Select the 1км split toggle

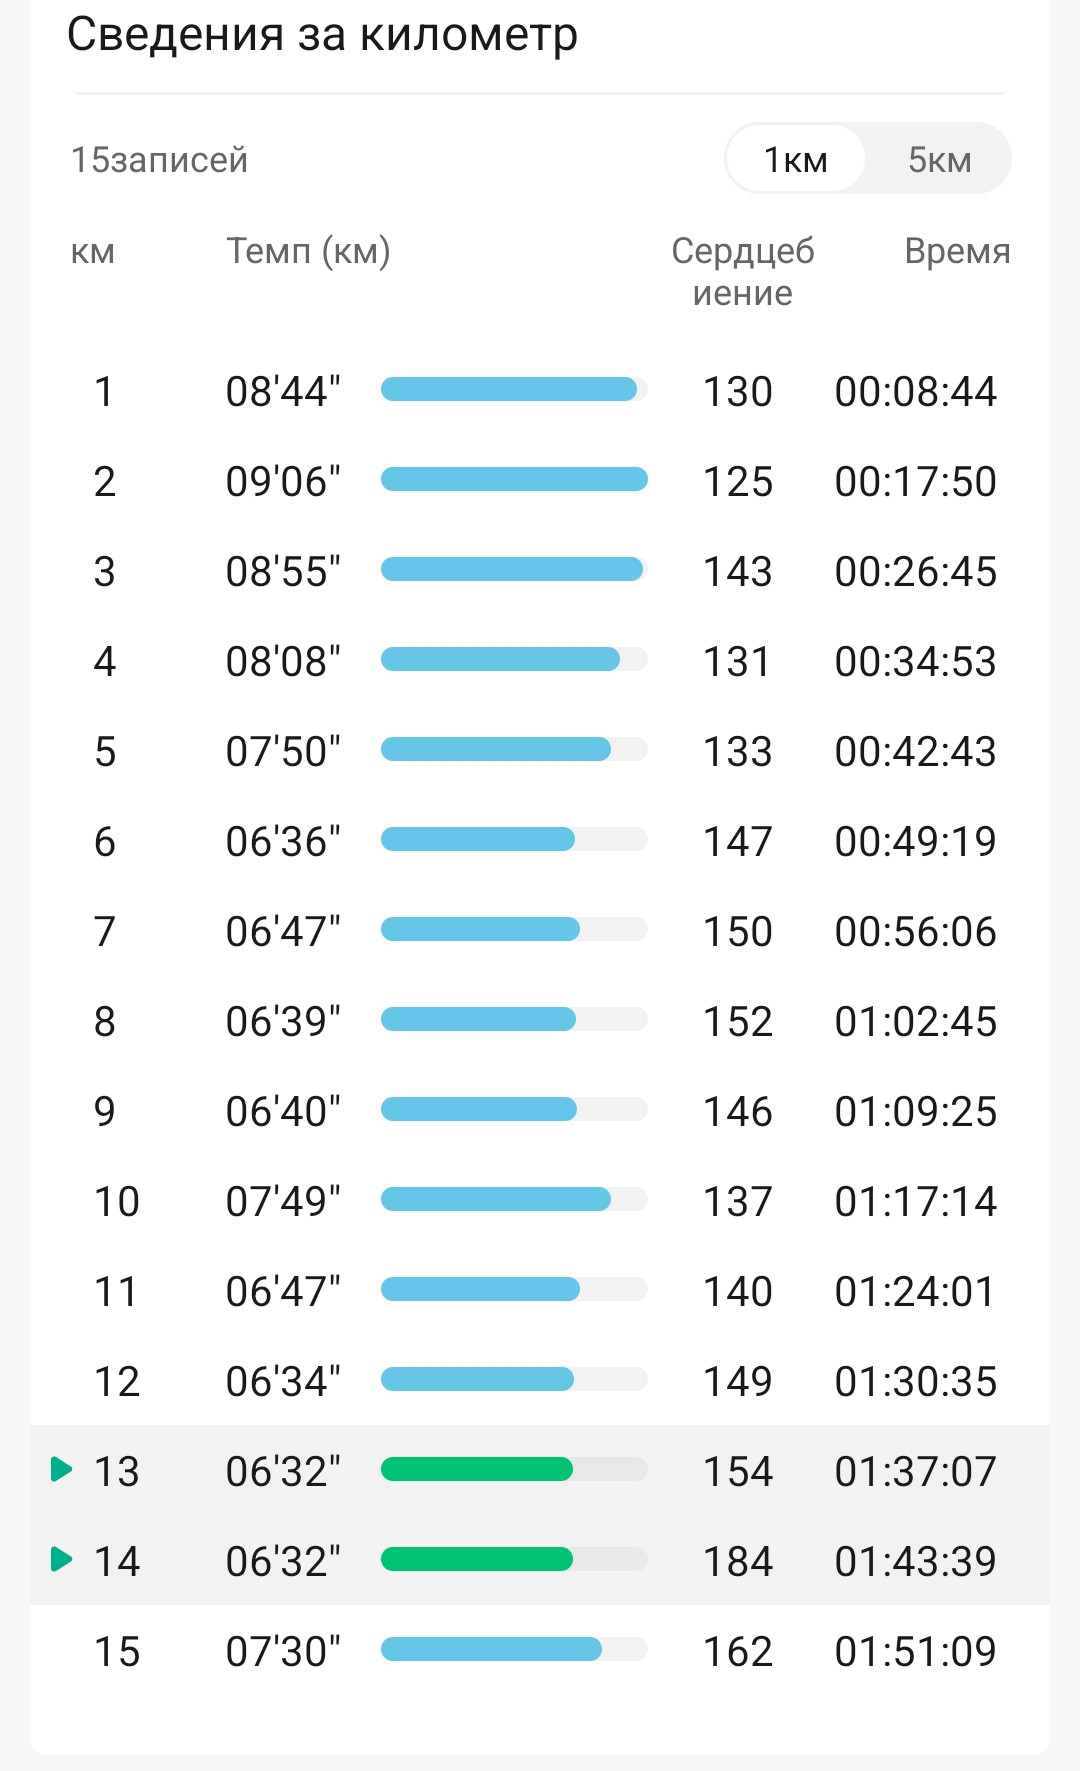[795, 159]
